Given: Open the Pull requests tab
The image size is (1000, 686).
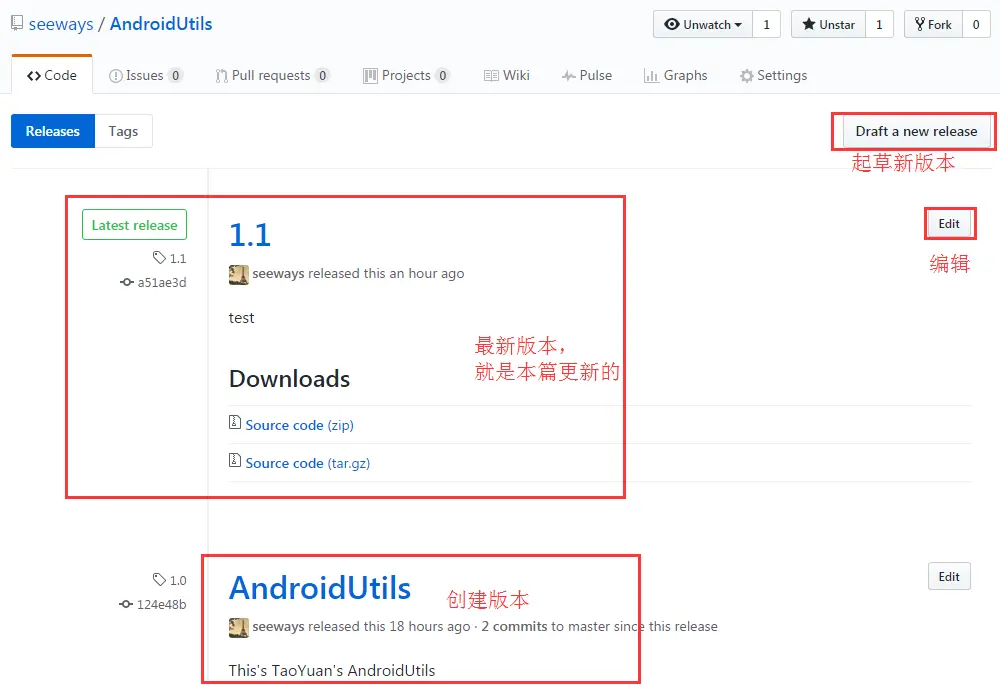Looking at the screenshot, I should click(x=272, y=75).
